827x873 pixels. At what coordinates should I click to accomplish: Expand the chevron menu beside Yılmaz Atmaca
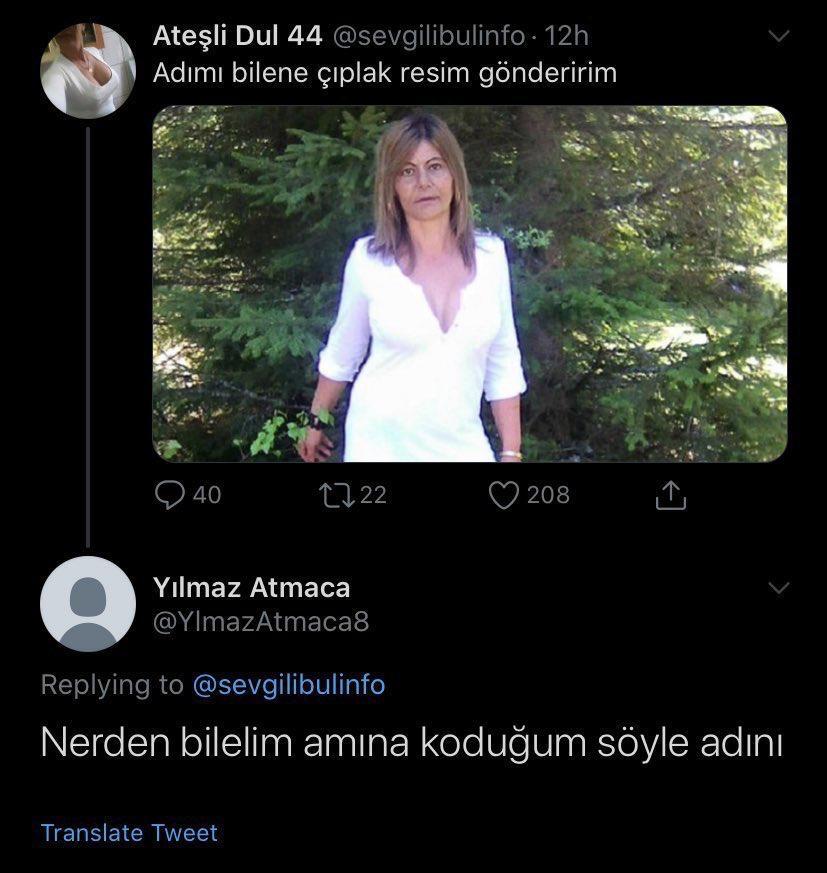pos(777,587)
